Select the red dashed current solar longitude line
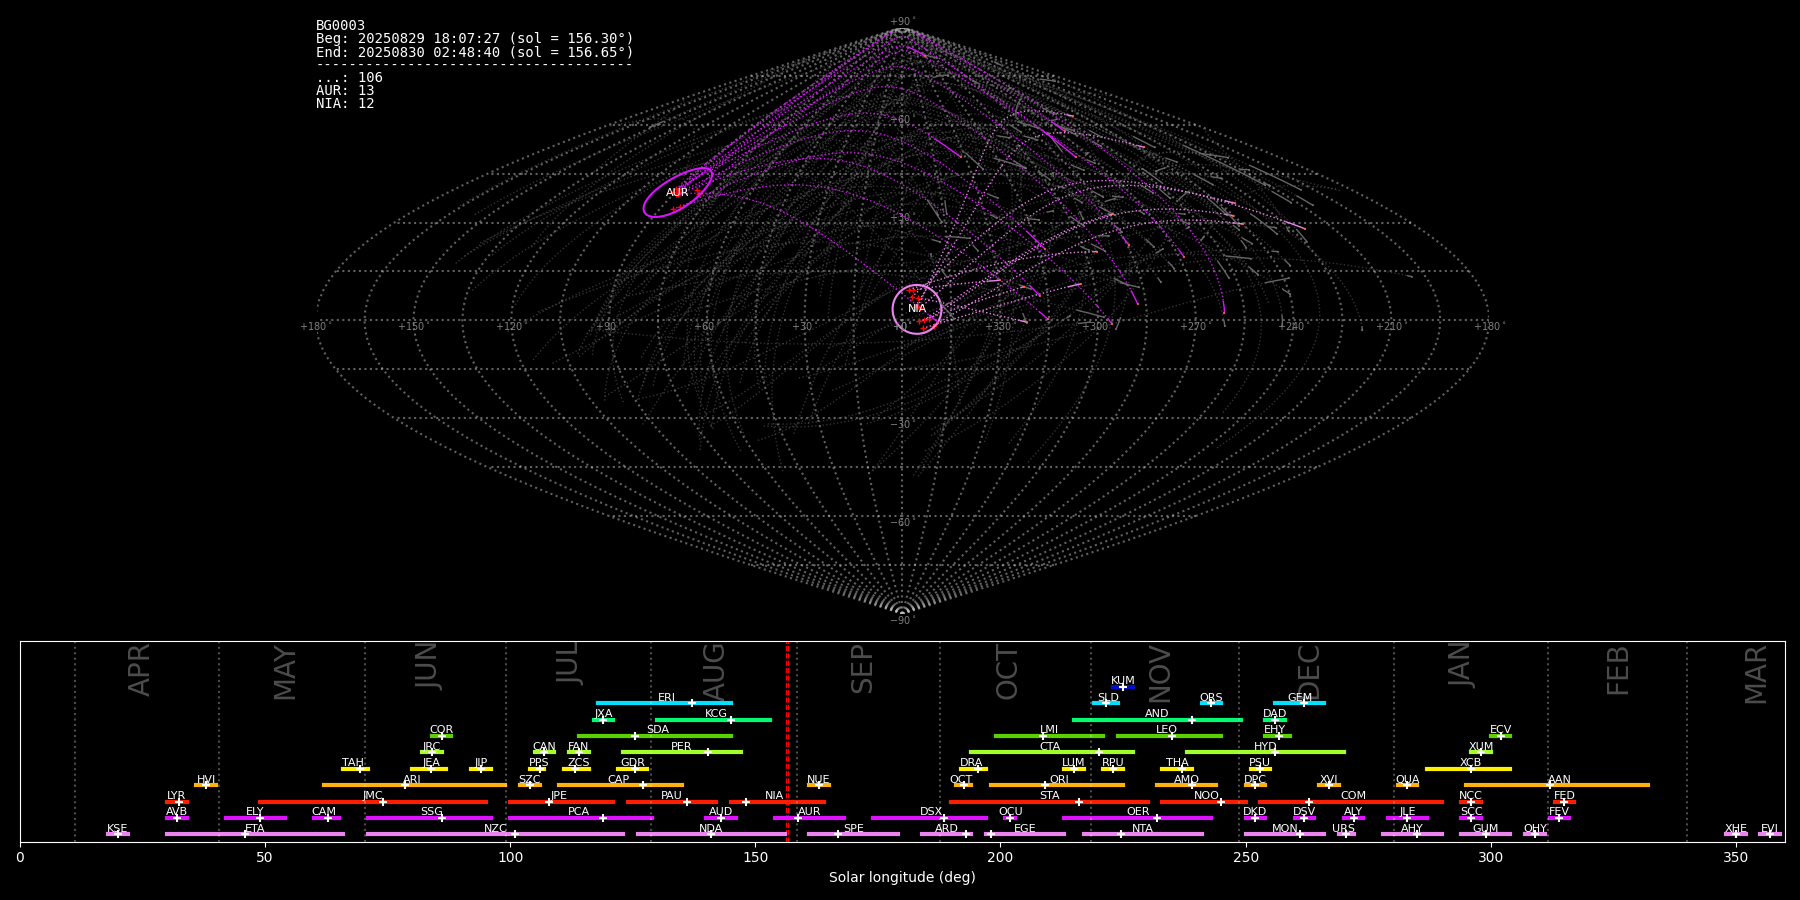The width and height of the screenshot is (1800, 900). [x=787, y=740]
